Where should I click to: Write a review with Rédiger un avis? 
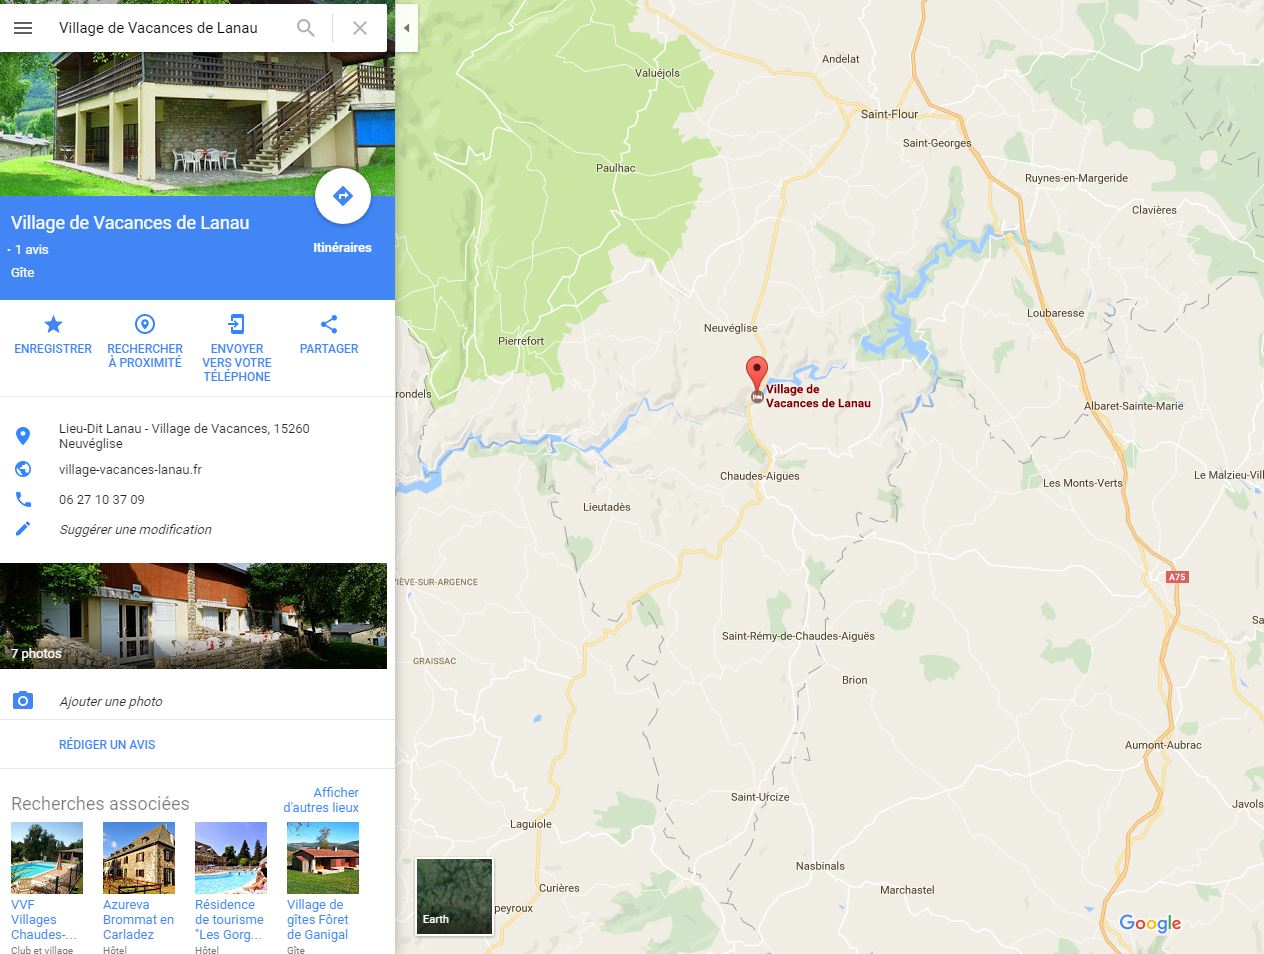point(107,744)
